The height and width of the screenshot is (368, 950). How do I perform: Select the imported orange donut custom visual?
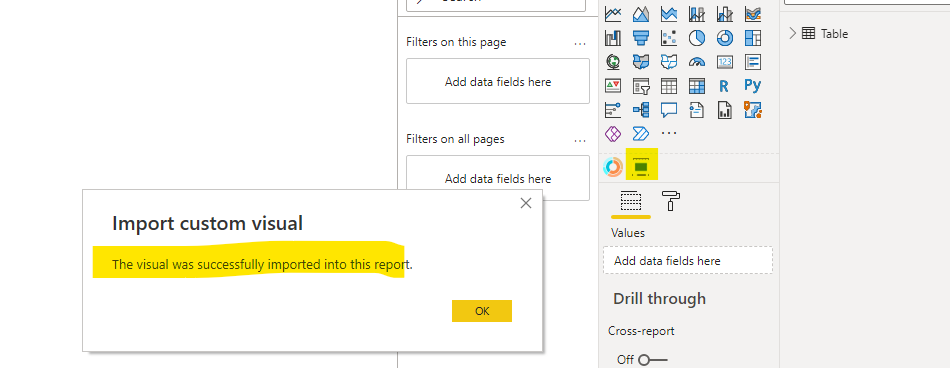613,167
